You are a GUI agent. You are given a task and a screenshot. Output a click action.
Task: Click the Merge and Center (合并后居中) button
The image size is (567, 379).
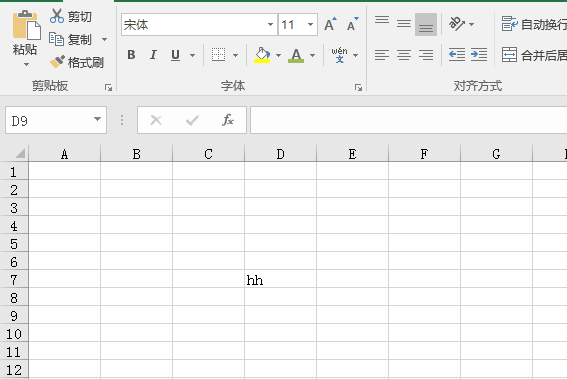pos(534,55)
